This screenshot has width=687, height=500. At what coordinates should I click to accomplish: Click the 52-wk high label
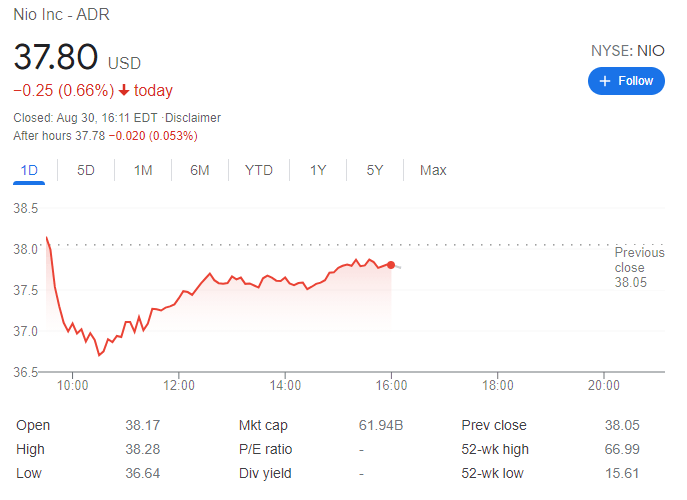[495, 449]
